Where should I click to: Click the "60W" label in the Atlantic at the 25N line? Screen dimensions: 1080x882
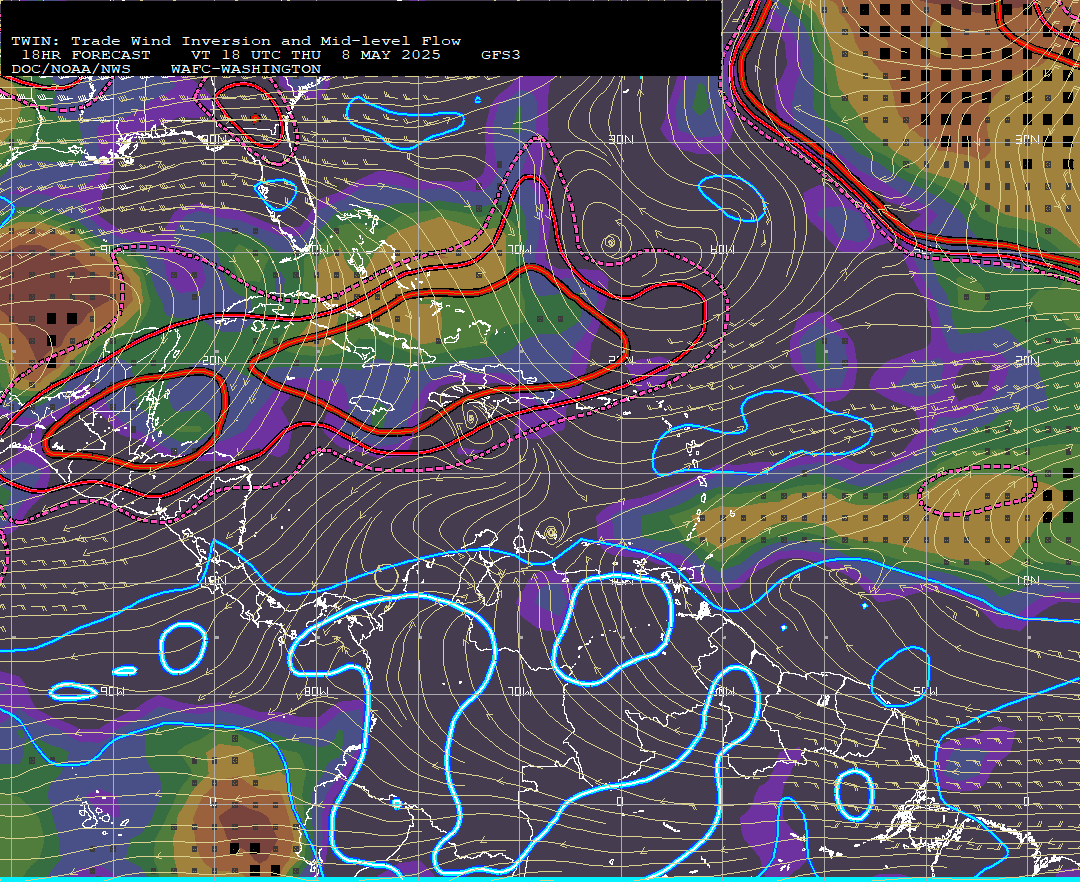tap(722, 249)
